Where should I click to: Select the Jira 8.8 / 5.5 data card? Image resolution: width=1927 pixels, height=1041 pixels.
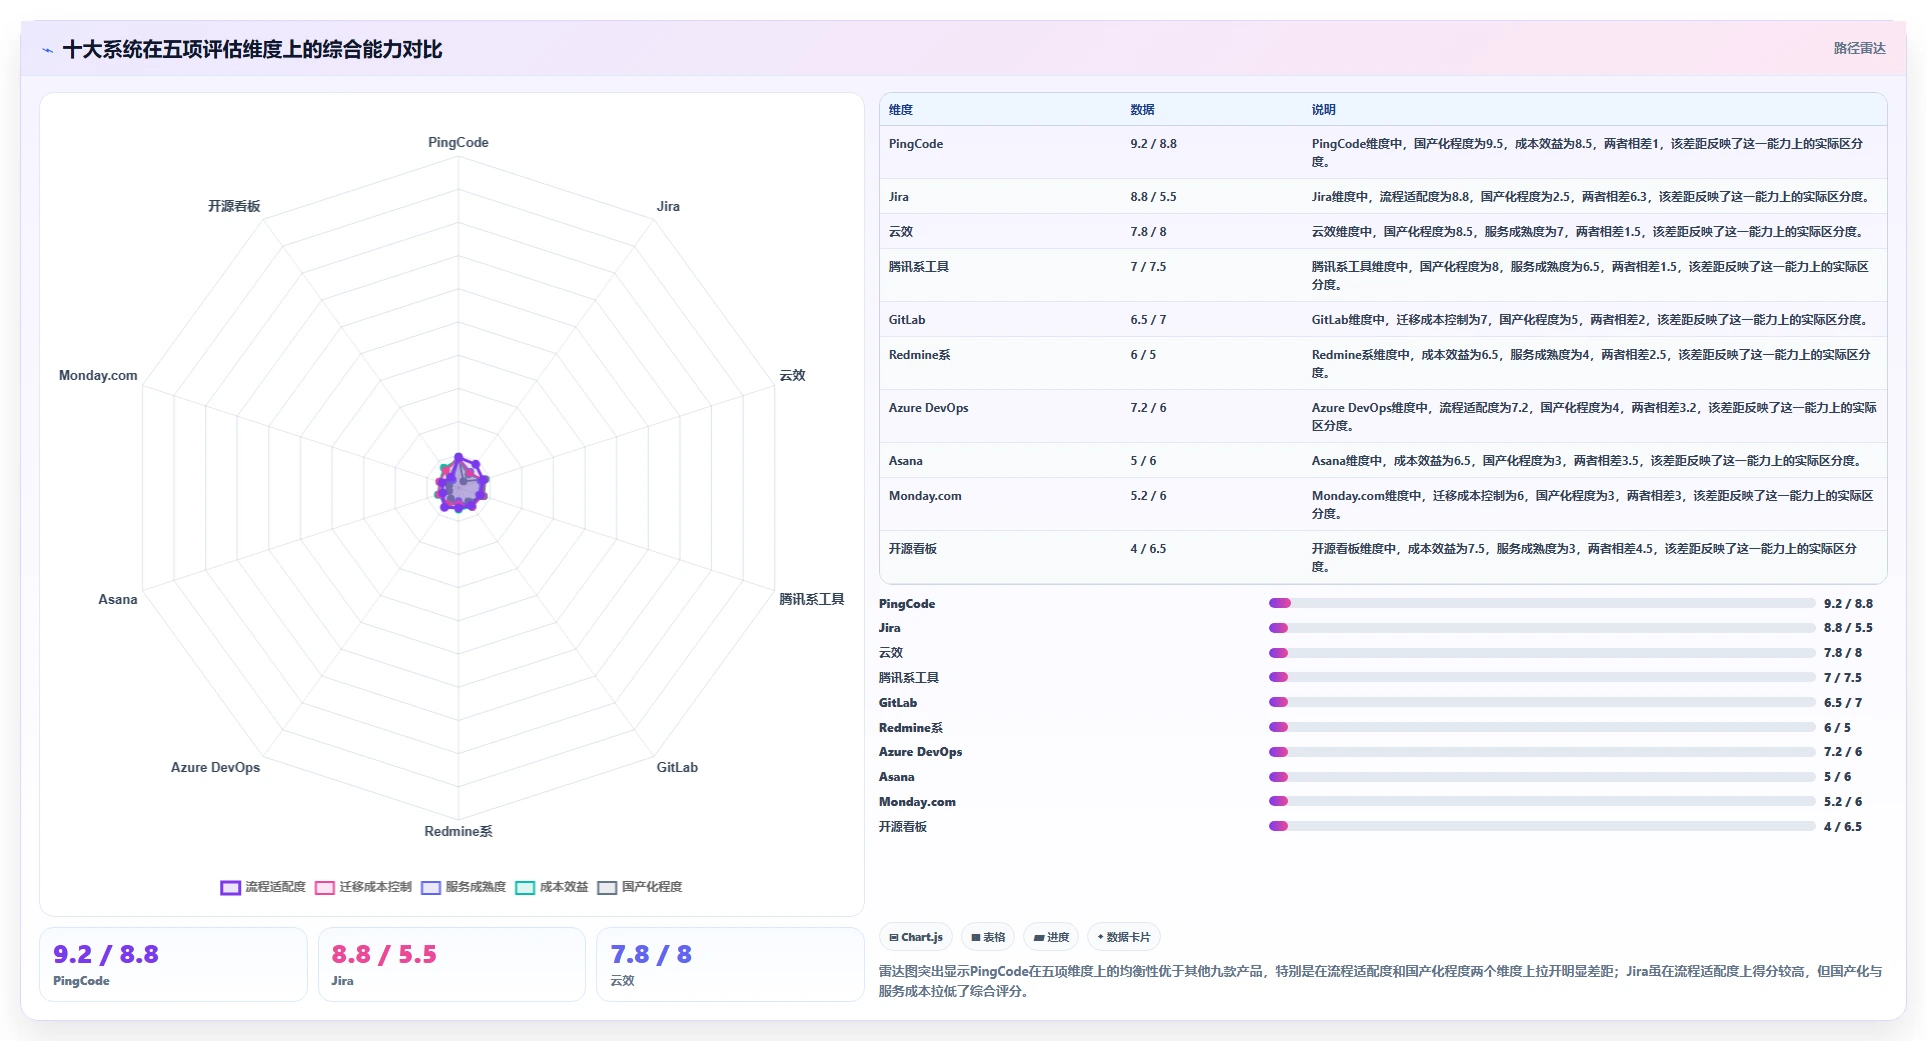tap(451, 964)
